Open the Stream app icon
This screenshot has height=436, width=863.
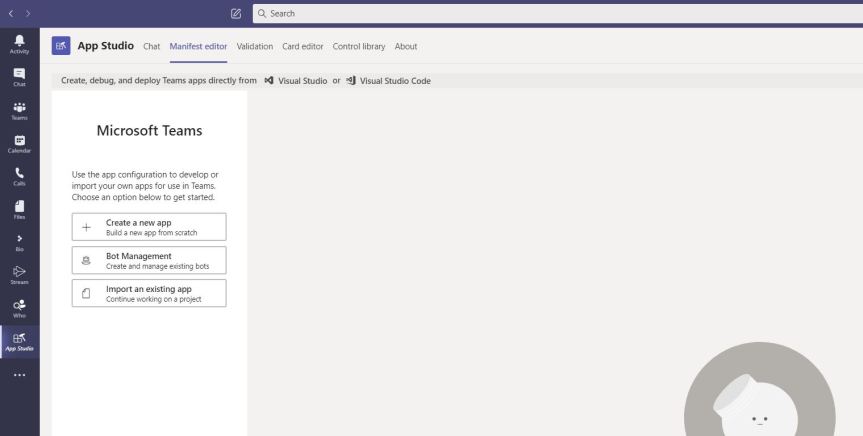(x=19, y=274)
